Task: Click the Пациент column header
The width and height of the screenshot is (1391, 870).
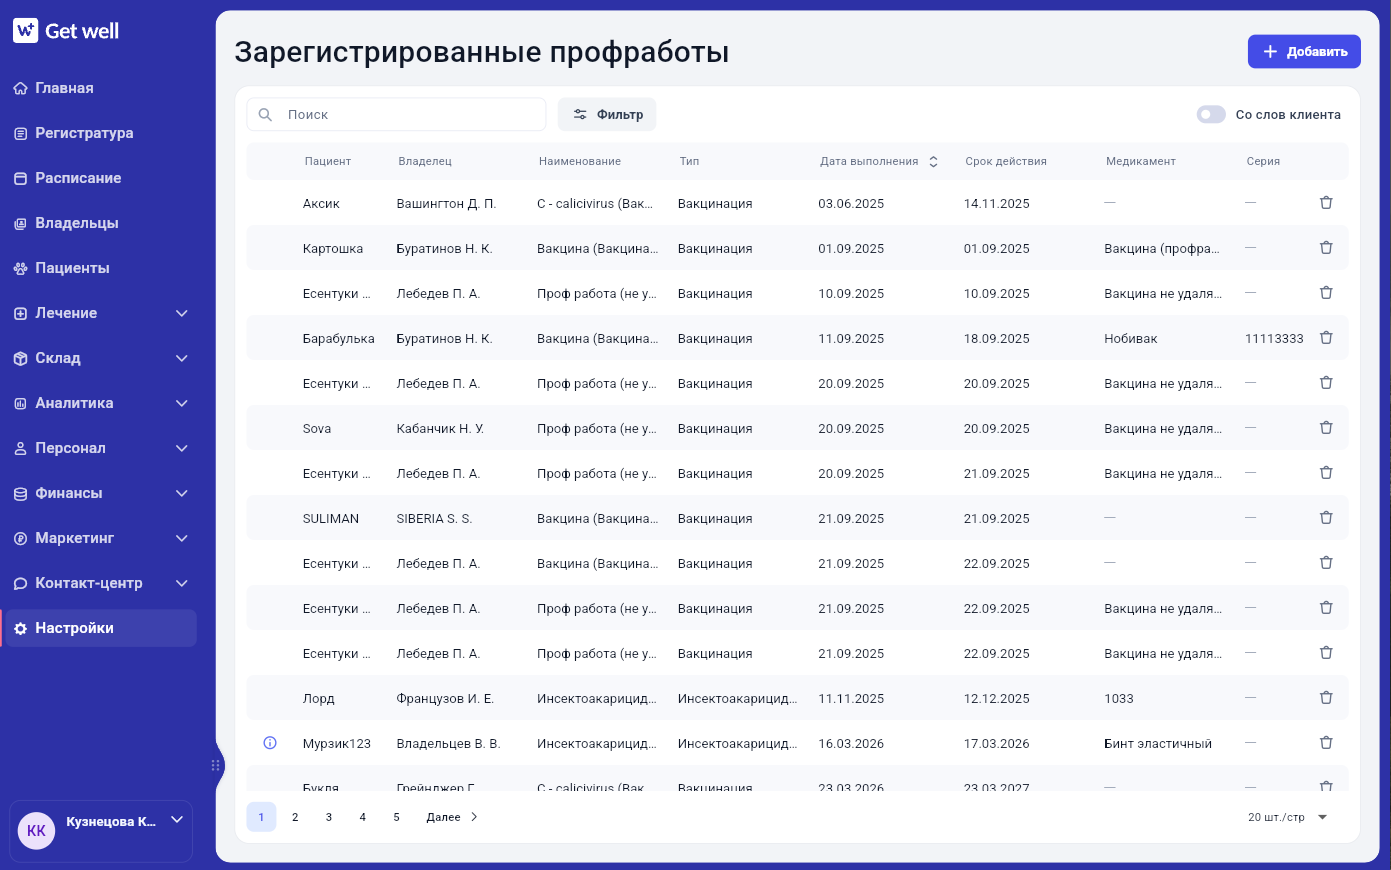Action: coord(328,161)
